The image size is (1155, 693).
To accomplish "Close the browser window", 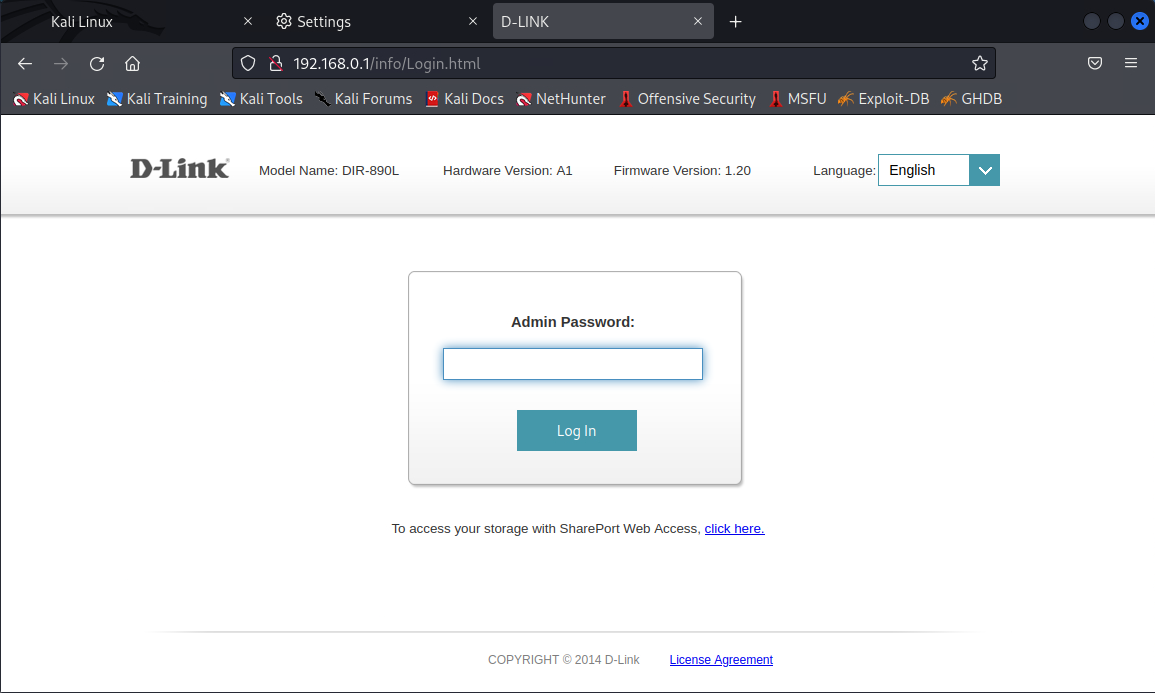I will [1140, 21].
